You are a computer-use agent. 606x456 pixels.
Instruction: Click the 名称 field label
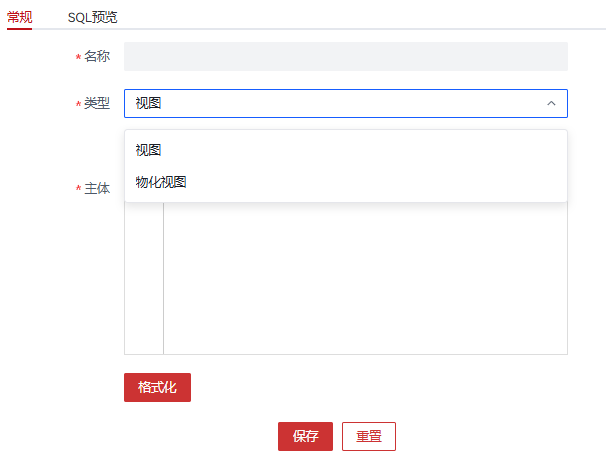pyautogui.click(x=97, y=57)
